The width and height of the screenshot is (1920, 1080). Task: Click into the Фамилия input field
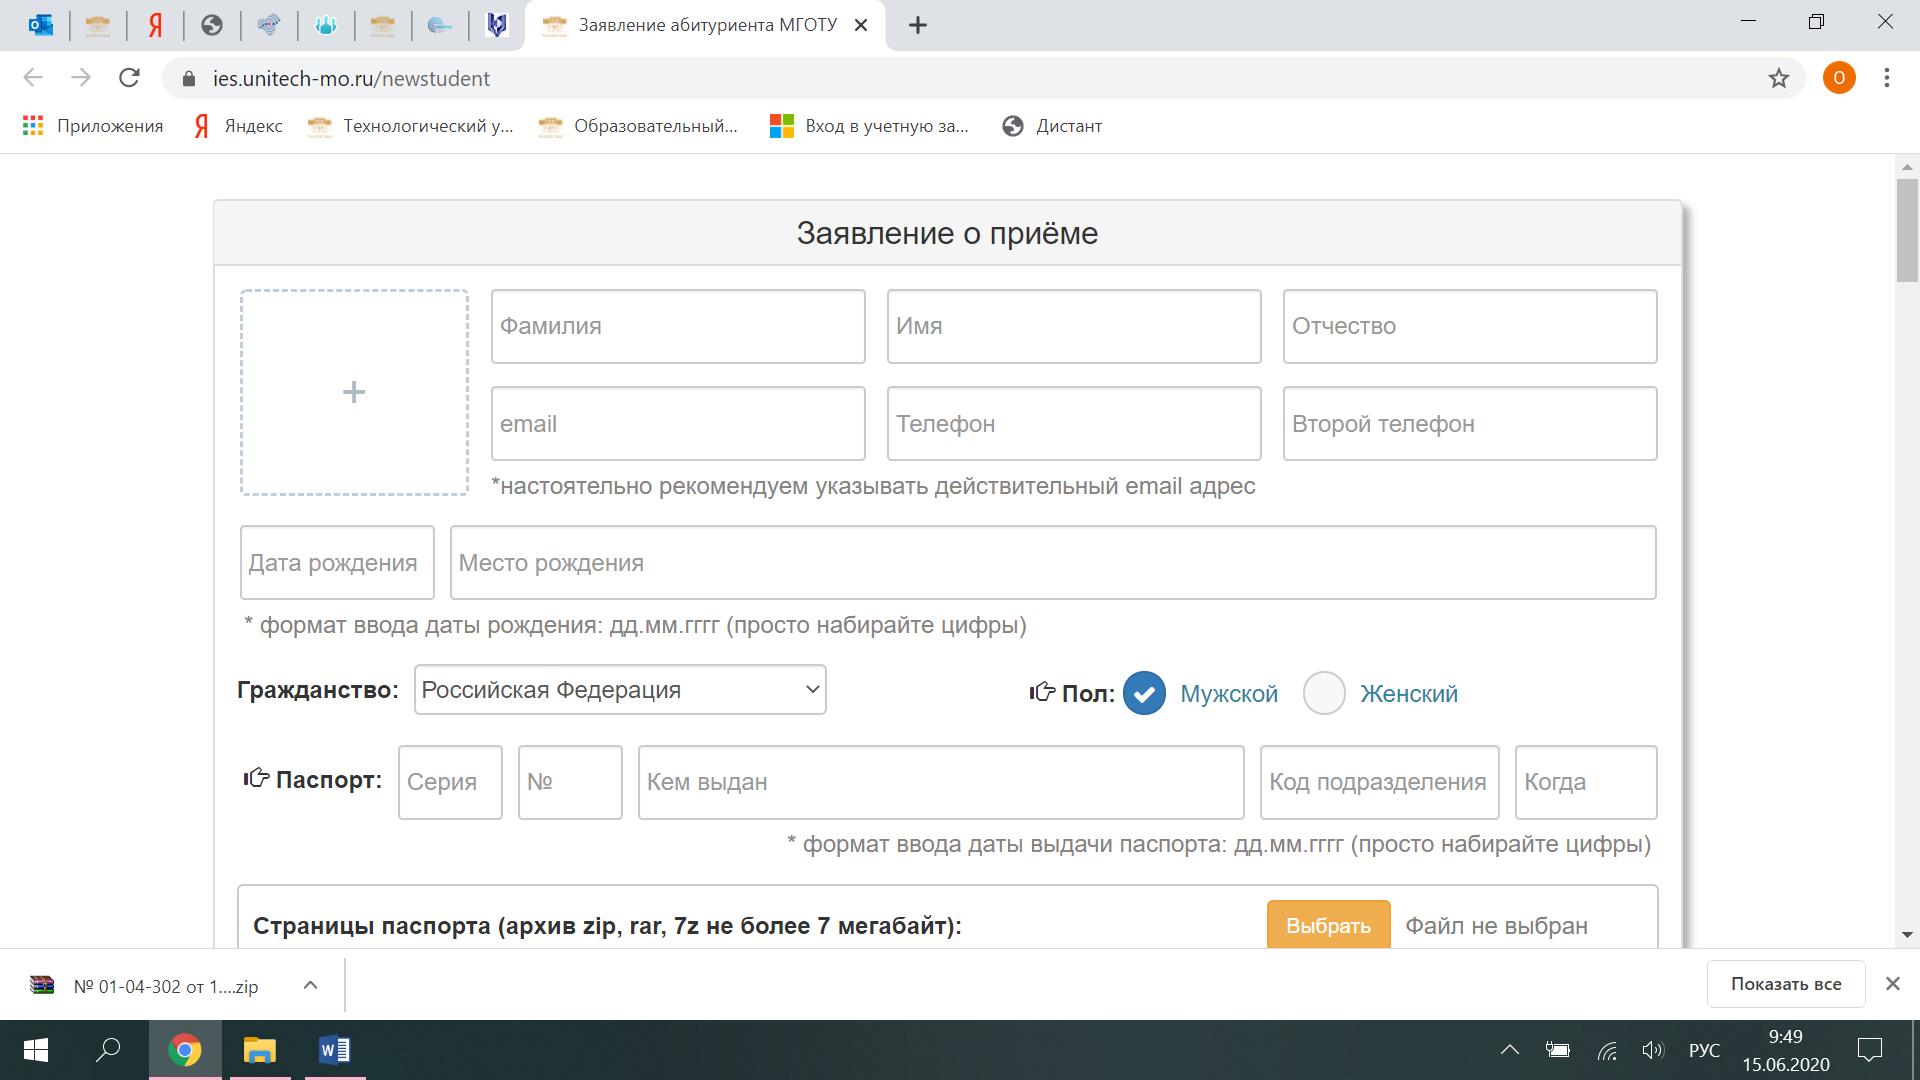pyautogui.click(x=677, y=326)
